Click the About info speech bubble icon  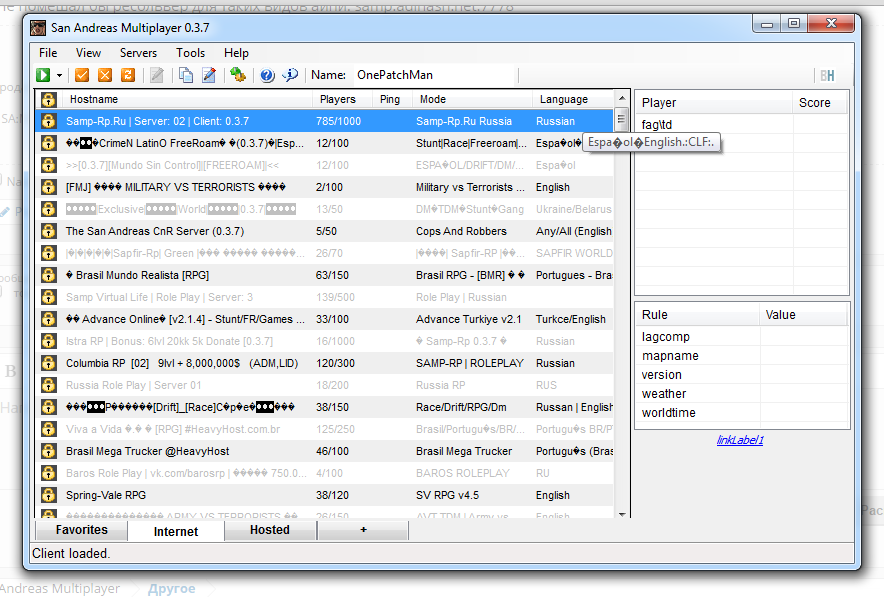click(290, 75)
